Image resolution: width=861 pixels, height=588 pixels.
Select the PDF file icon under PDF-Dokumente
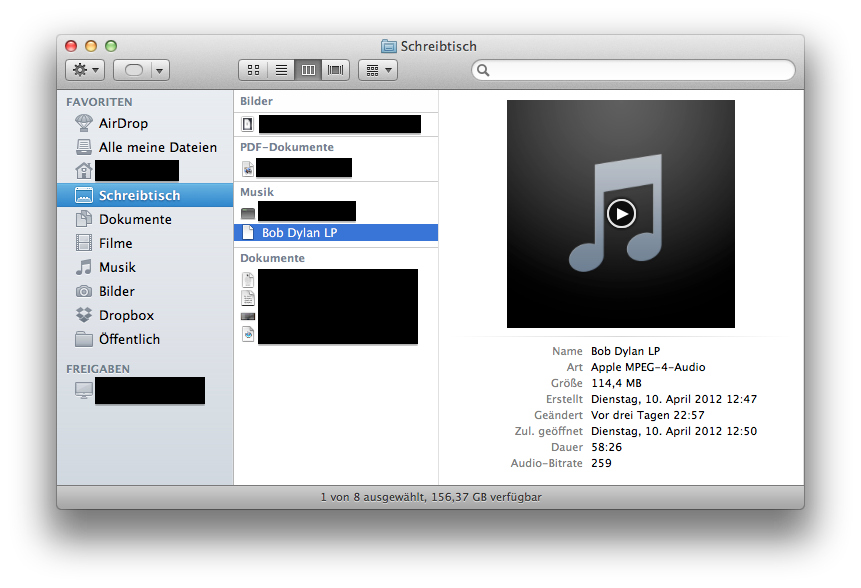(248, 169)
